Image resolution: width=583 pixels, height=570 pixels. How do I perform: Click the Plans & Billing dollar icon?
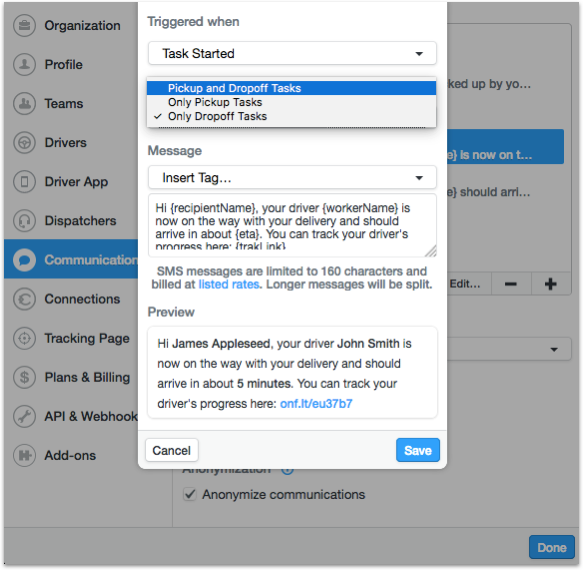pos(25,377)
